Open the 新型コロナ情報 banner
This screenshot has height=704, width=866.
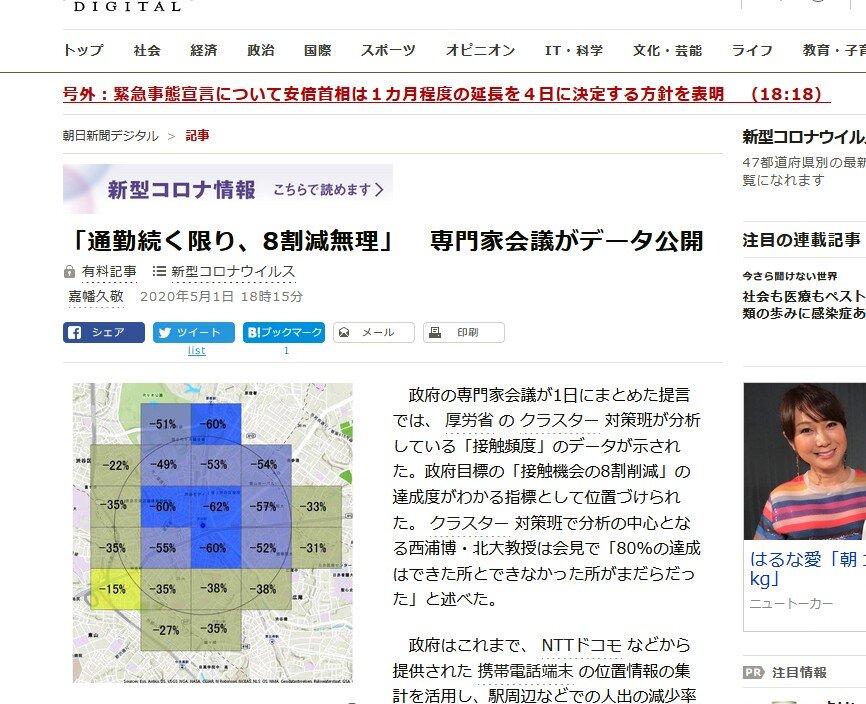pos(228,189)
